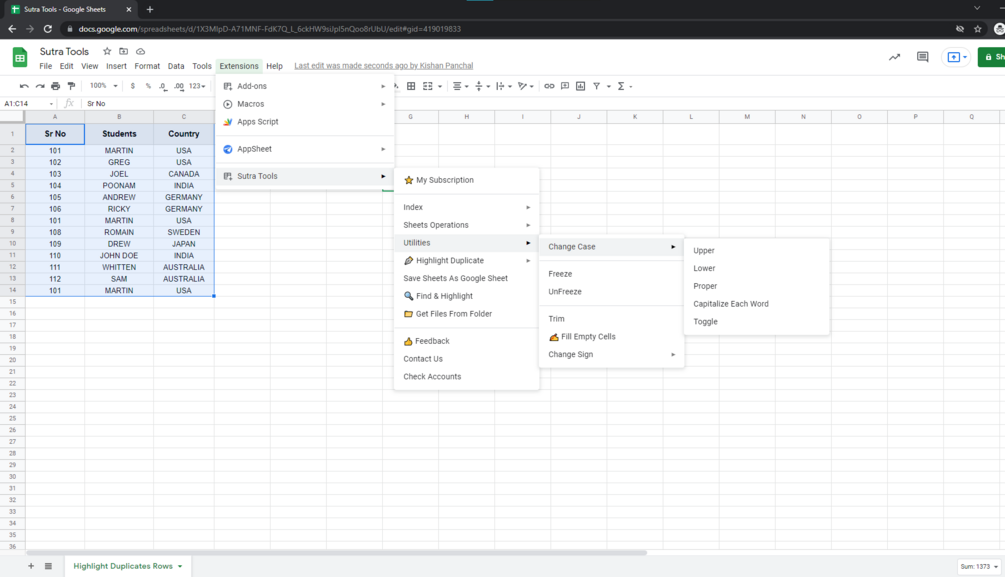Viewport: 1005px width, 577px height.
Task: Click the green Share button
Action: click(992, 57)
